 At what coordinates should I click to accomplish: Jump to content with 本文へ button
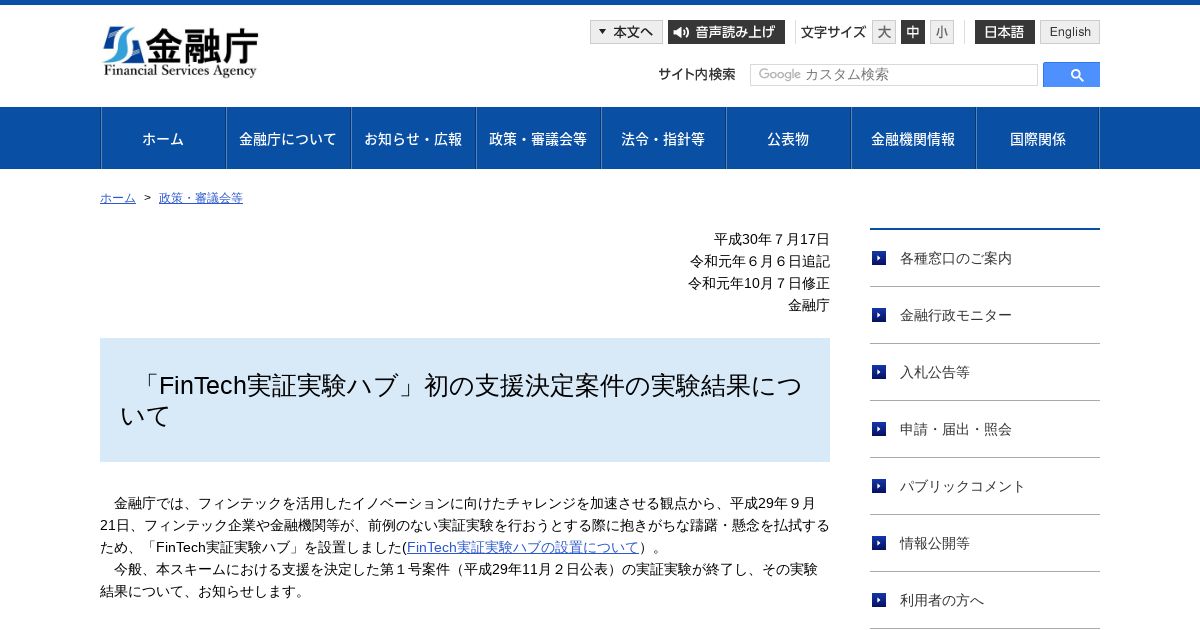pyautogui.click(x=626, y=32)
